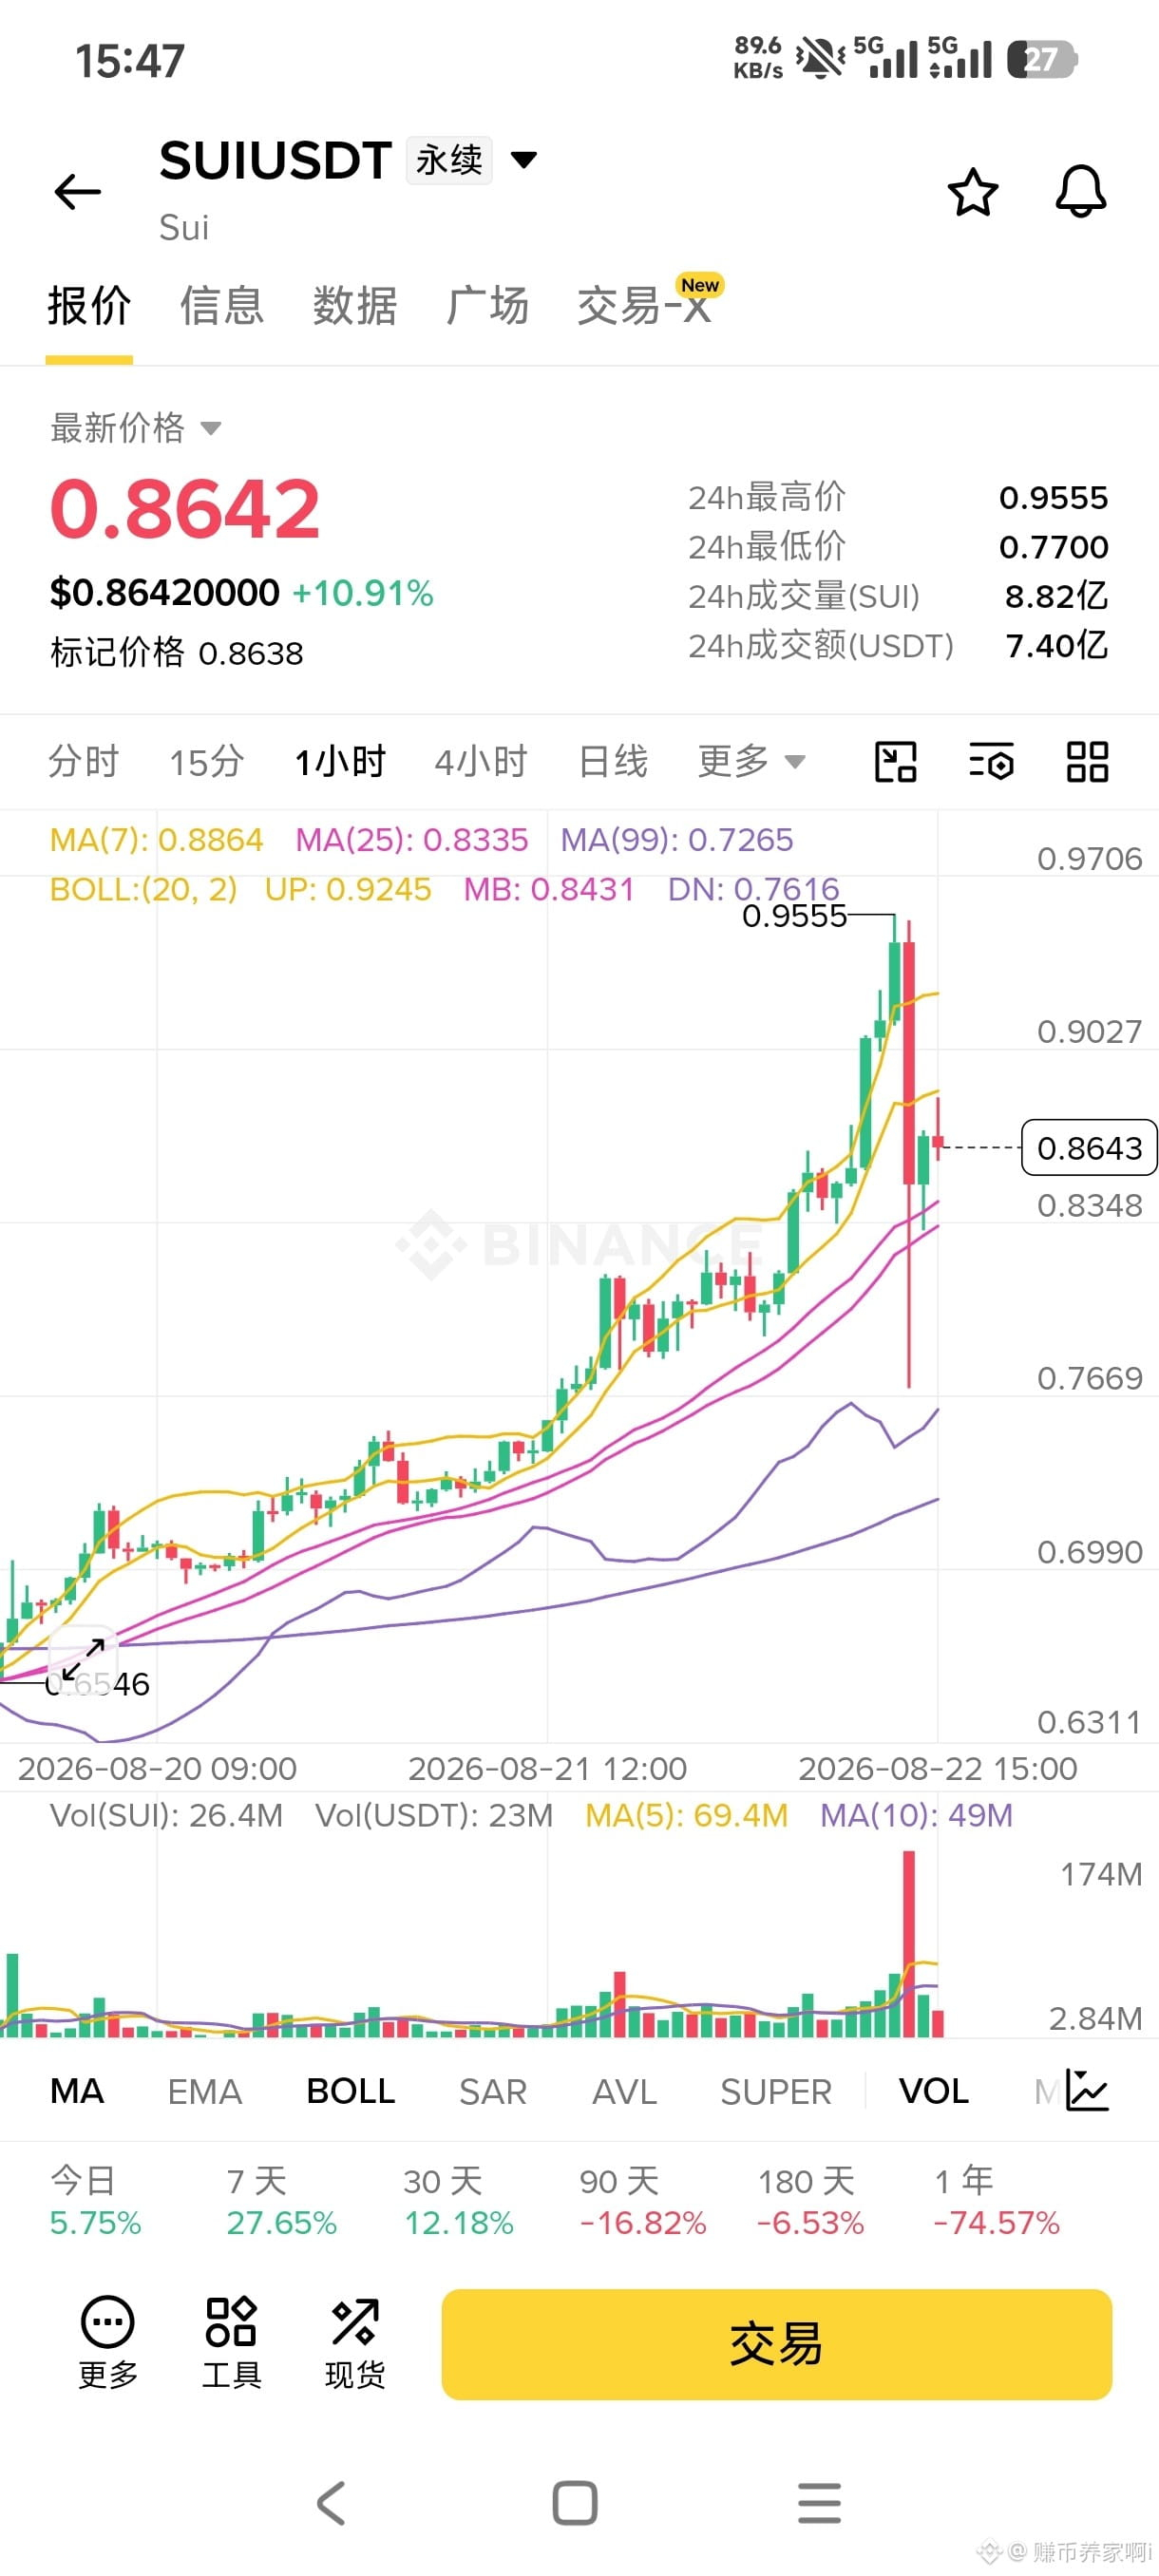Open the 更多 menu at bottom

pos(108,2342)
